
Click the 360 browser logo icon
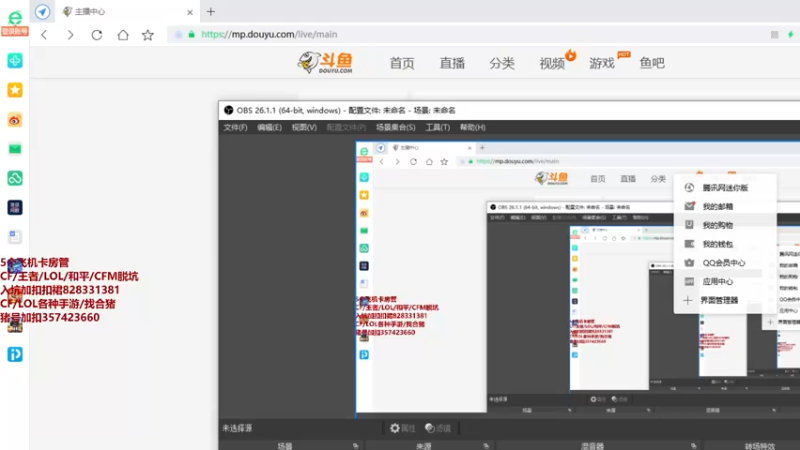pos(15,18)
